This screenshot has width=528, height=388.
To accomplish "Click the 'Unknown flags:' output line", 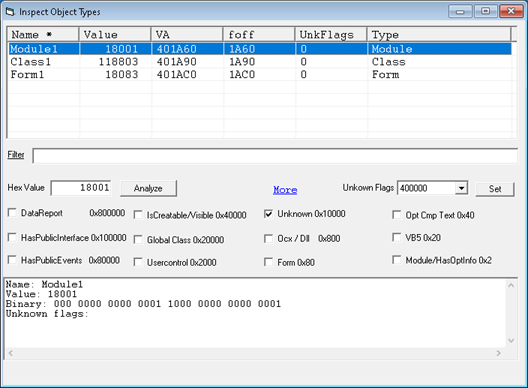I will 47,314.
